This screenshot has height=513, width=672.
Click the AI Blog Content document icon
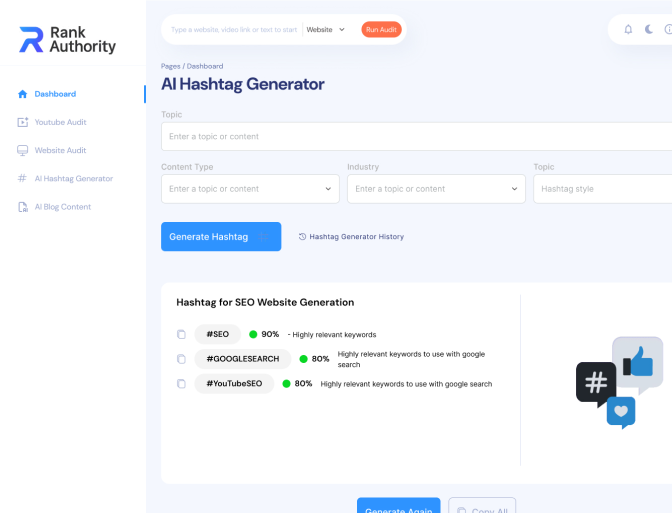click(x=23, y=207)
